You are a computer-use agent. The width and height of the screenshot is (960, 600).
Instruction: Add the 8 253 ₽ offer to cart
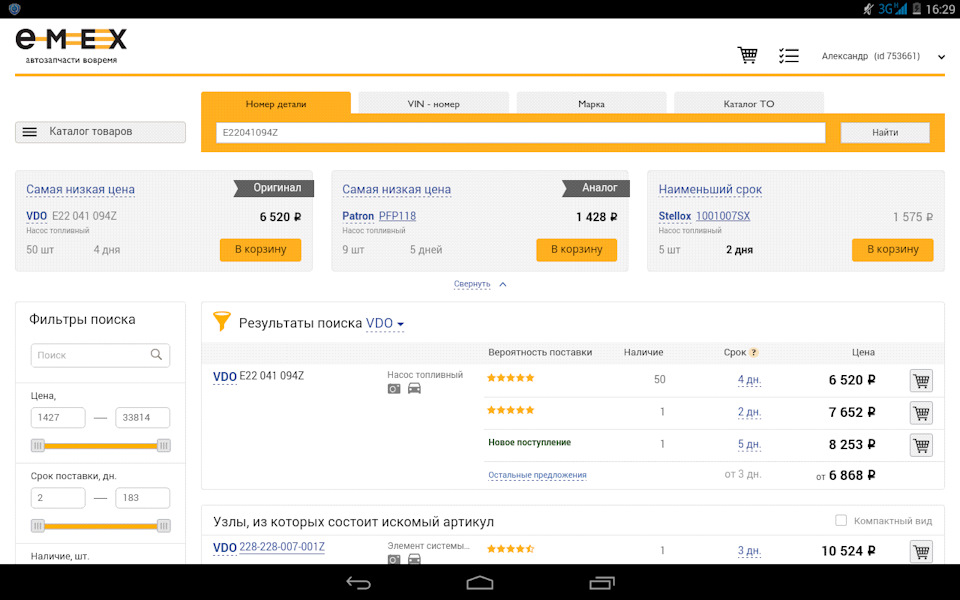(921, 445)
